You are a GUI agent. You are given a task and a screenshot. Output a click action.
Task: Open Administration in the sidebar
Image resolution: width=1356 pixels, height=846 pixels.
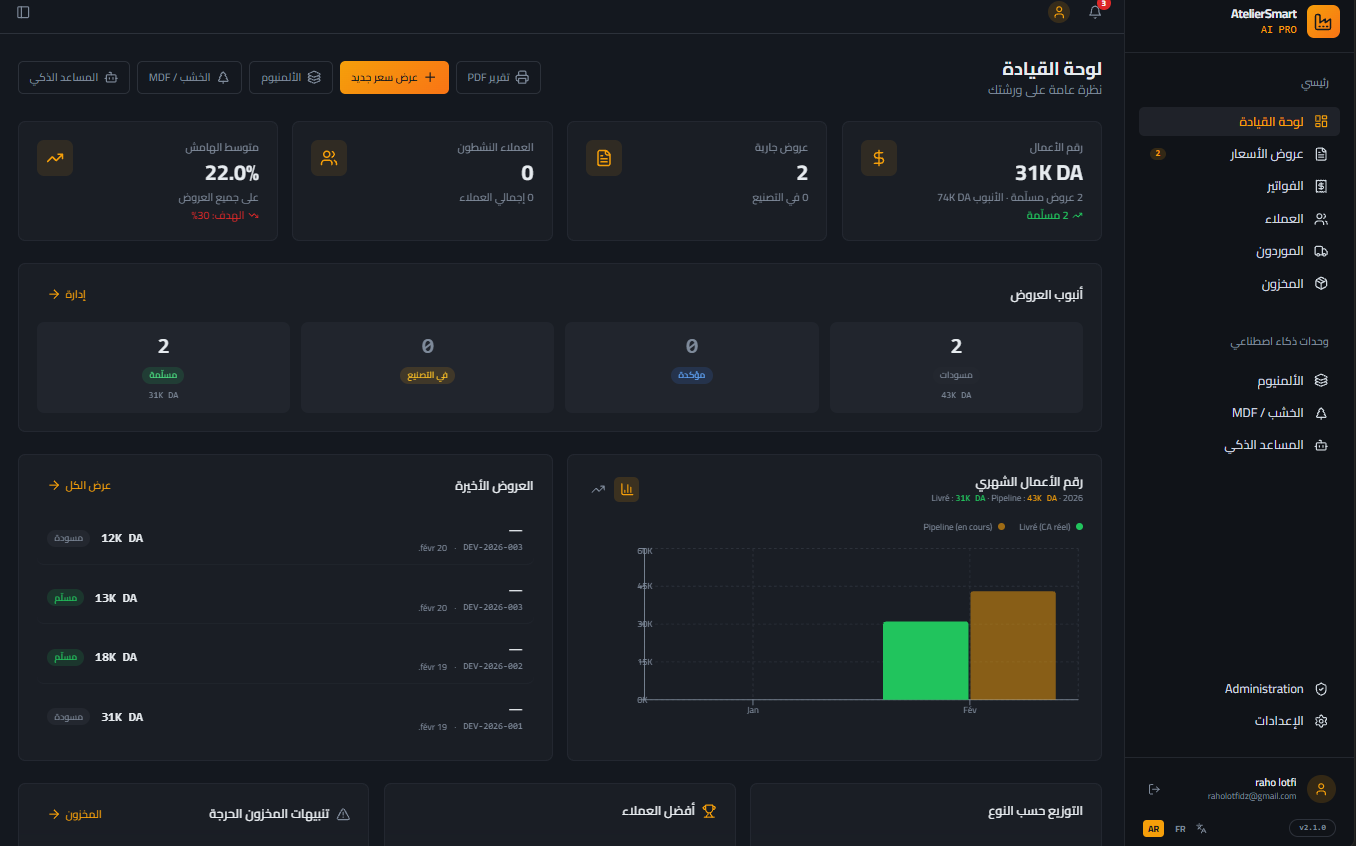click(x=1265, y=689)
